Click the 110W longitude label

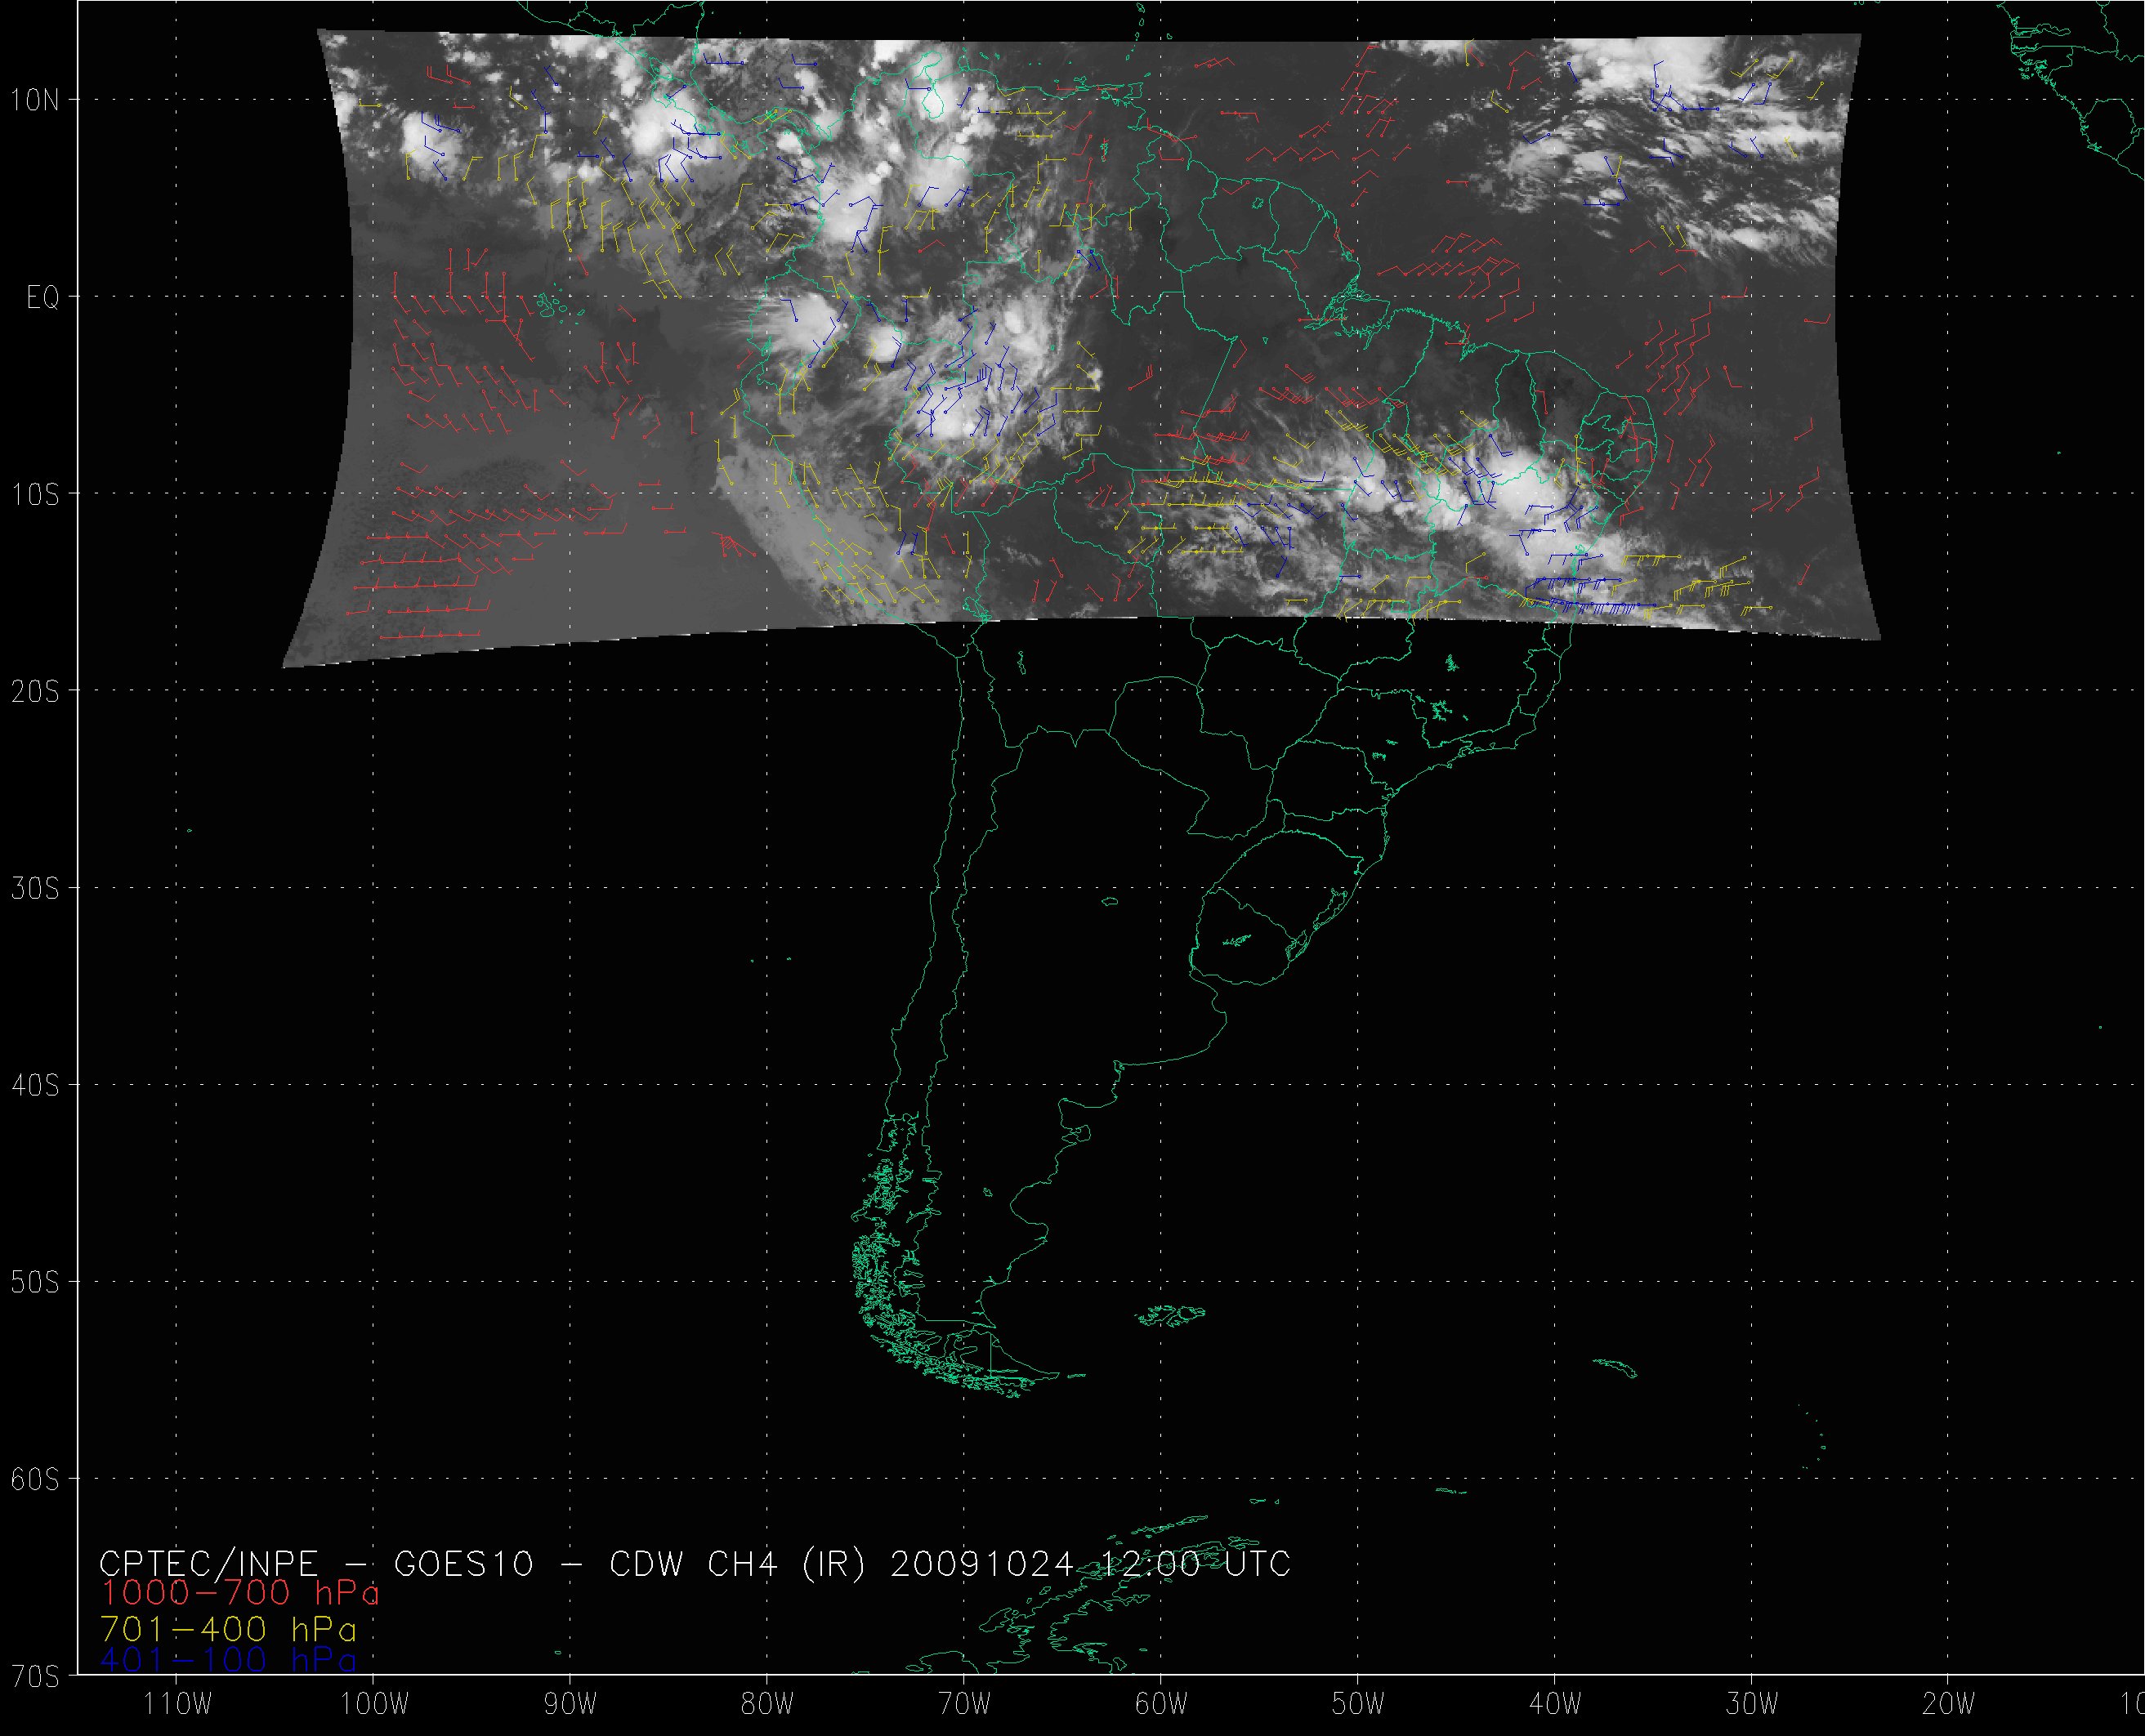[177, 1704]
